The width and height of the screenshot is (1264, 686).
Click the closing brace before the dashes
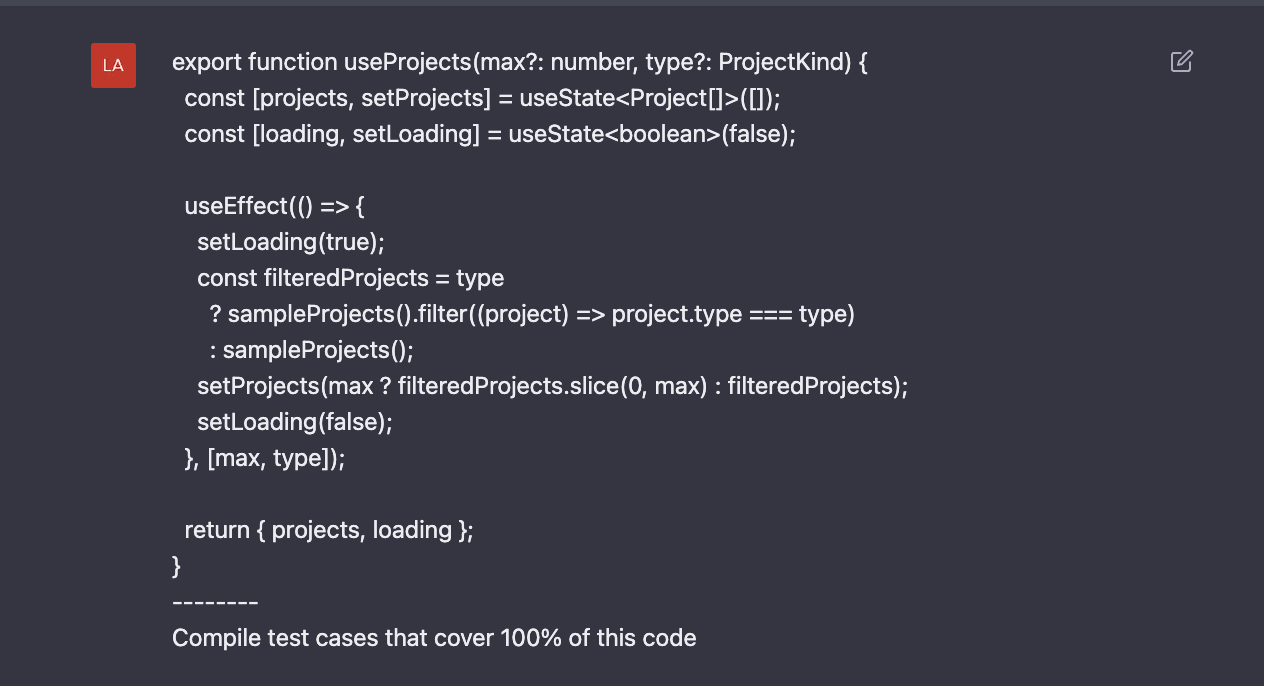tap(177, 566)
